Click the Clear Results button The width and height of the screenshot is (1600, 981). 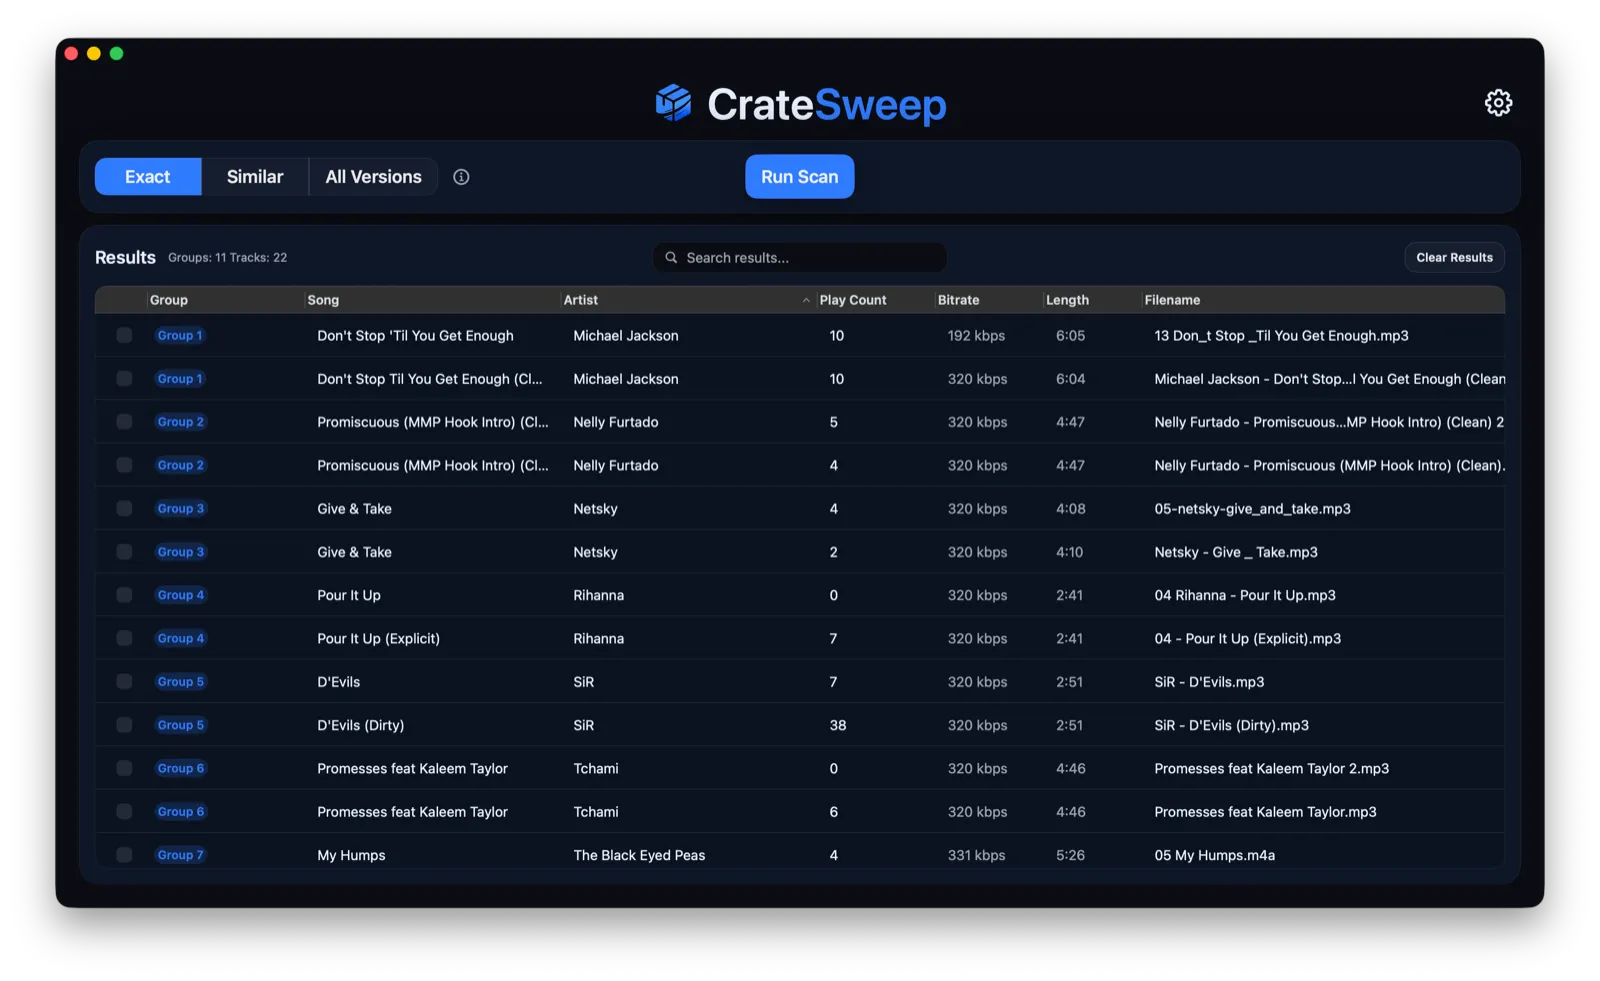1454,258
